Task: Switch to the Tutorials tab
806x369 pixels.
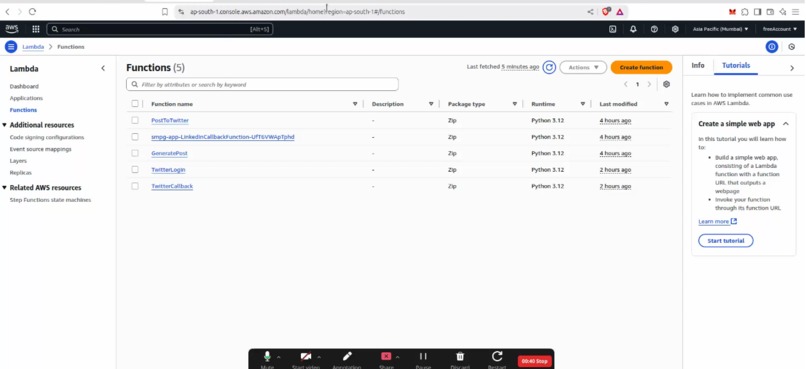Action: pyautogui.click(x=736, y=66)
